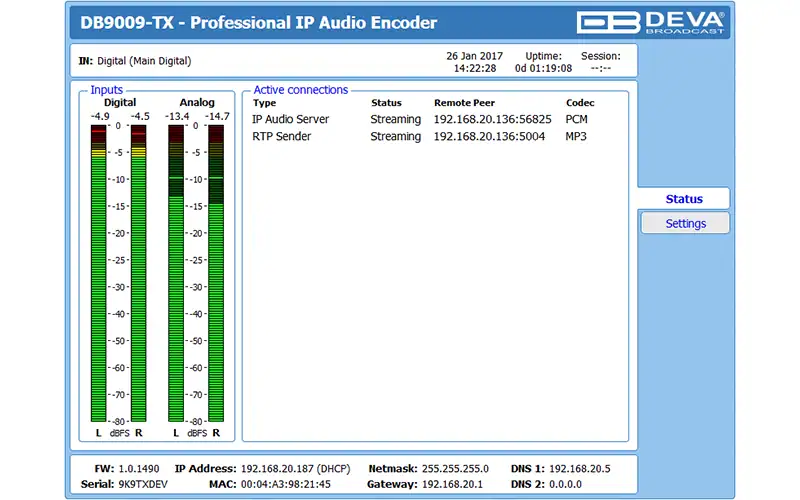Click the MP3 codec cell

576,137
